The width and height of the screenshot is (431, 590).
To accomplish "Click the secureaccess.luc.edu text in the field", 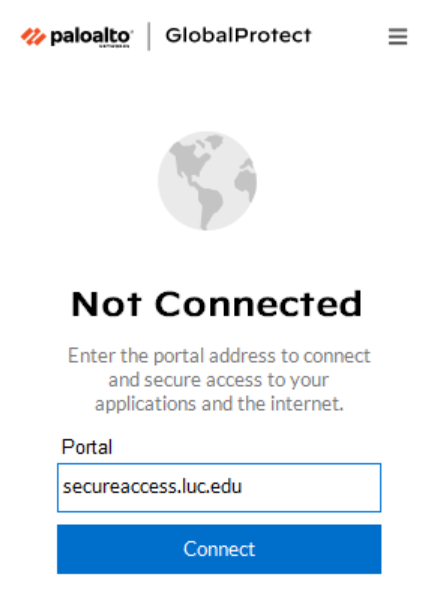I will (152, 487).
